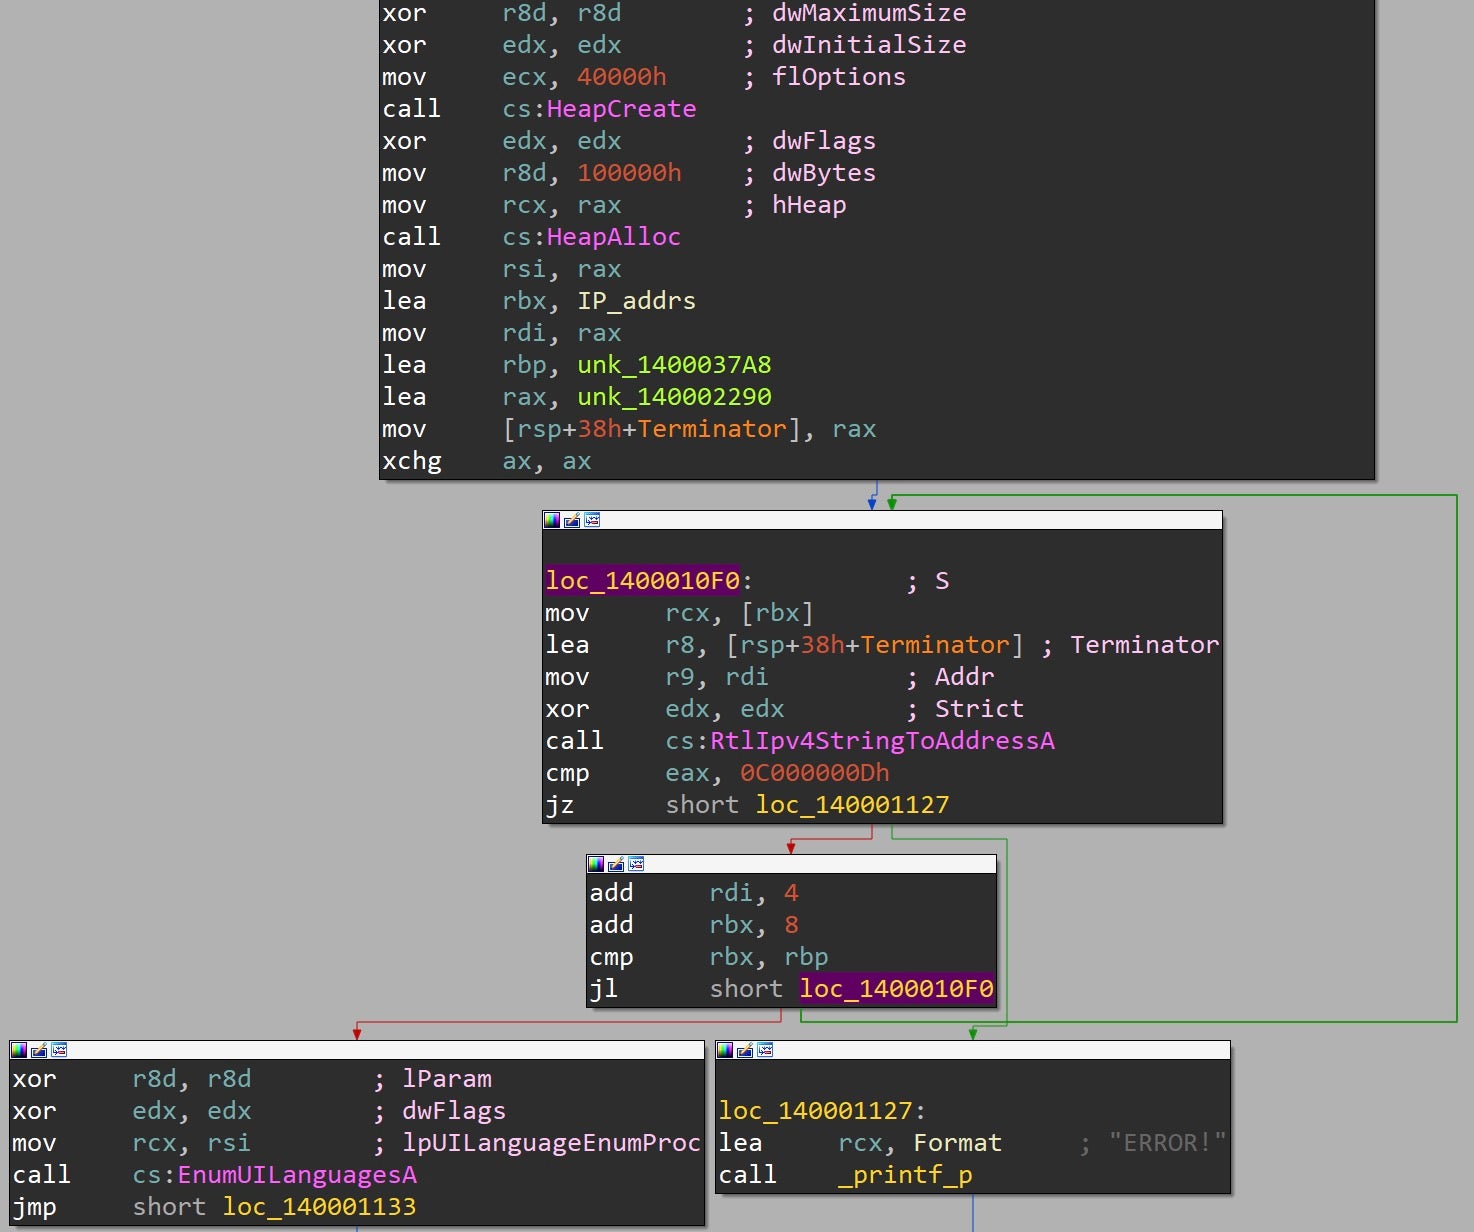Select the HeapCreate function name
Viewport: 1474px width, 1232px height.
point(620,109)
